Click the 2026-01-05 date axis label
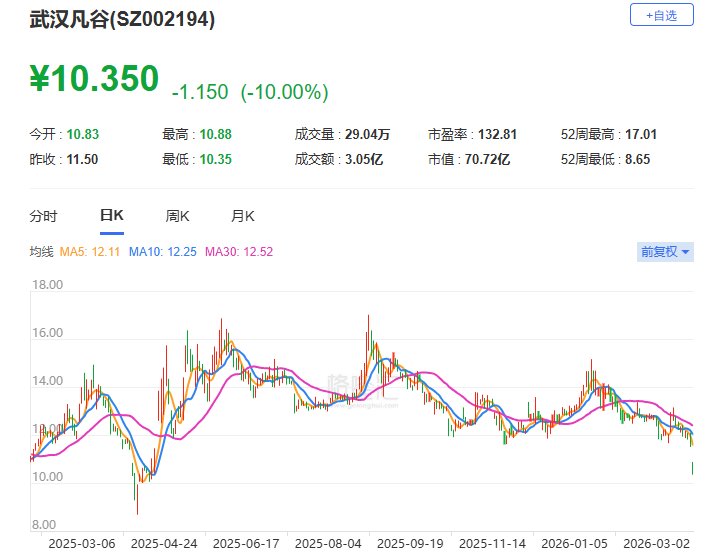Screen dimensions: 711x555 click(574, 544)
